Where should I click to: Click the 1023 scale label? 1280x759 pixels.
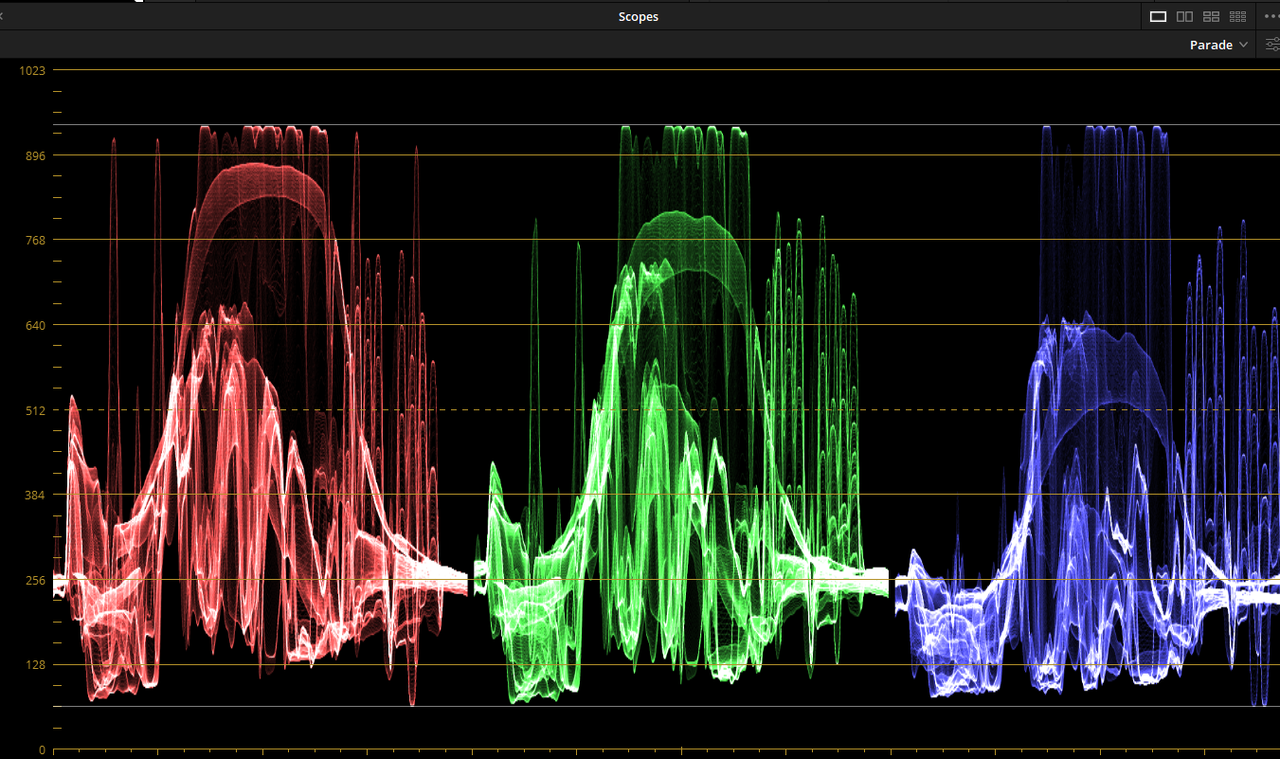pos(33,70)
